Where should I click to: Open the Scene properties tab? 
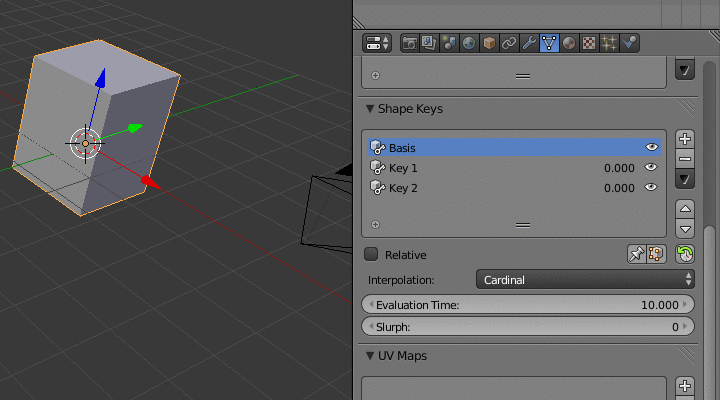coord(449,43)
